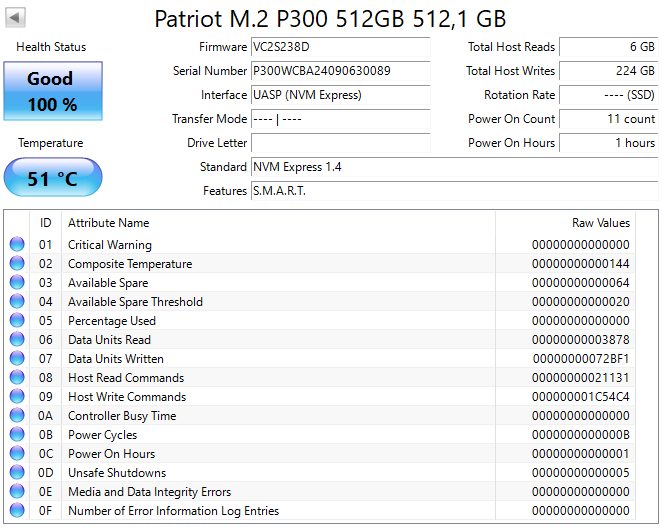Click the previous disk arrow button

[15, 18]
